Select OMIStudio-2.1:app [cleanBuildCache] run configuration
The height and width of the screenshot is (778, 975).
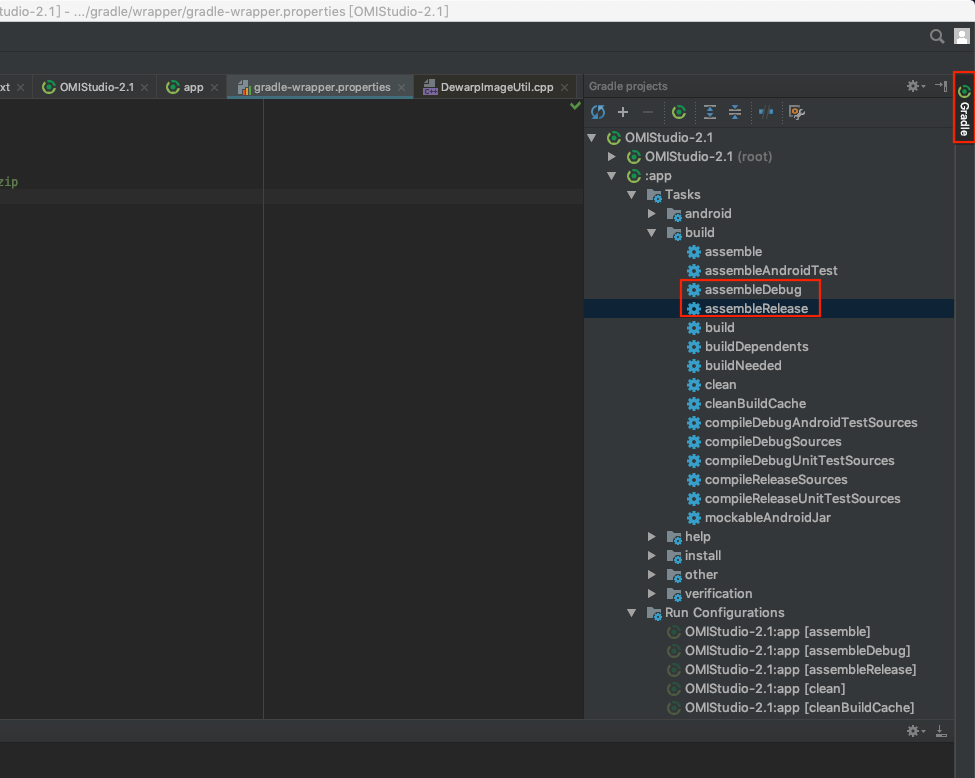coord(790,708)
